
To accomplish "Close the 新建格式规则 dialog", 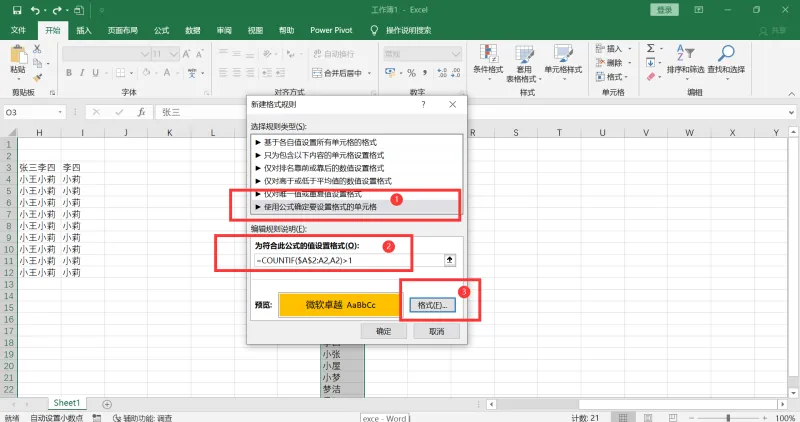I will click(x=453, y=104).
